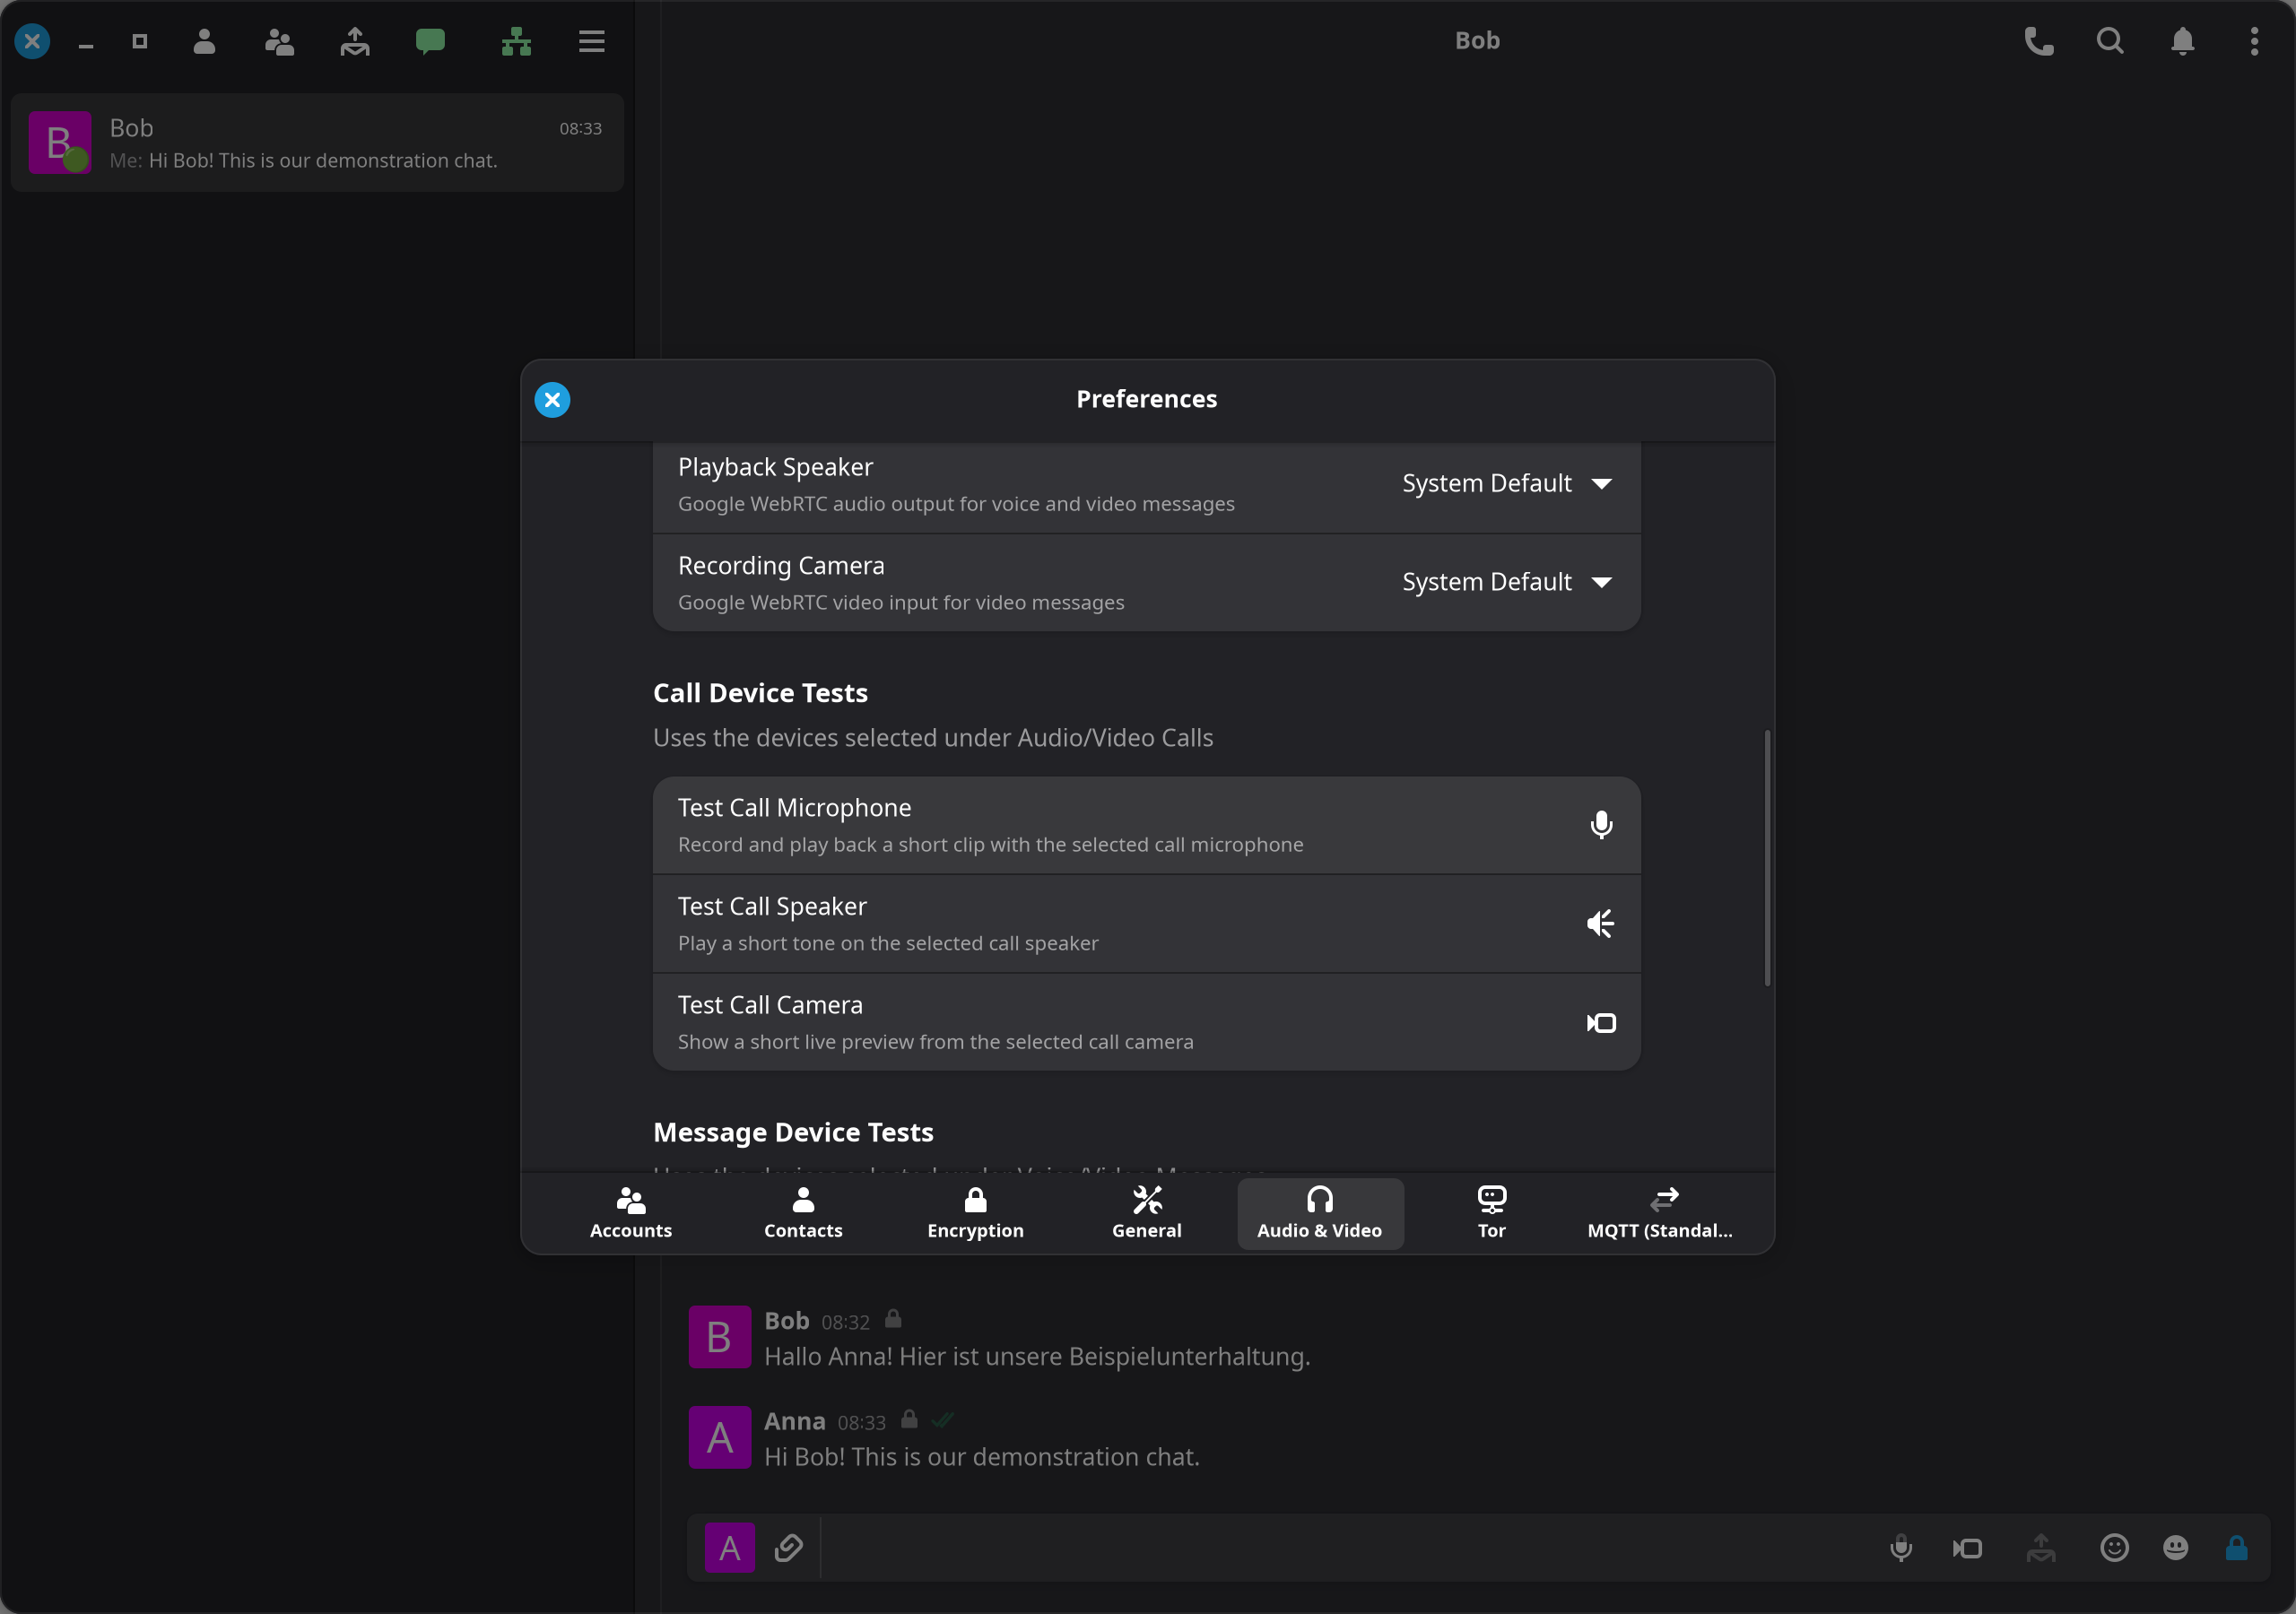Open the Encryption preferences tab
This screenshot has width=2296, height=1614.
(x=975, y=1213)
